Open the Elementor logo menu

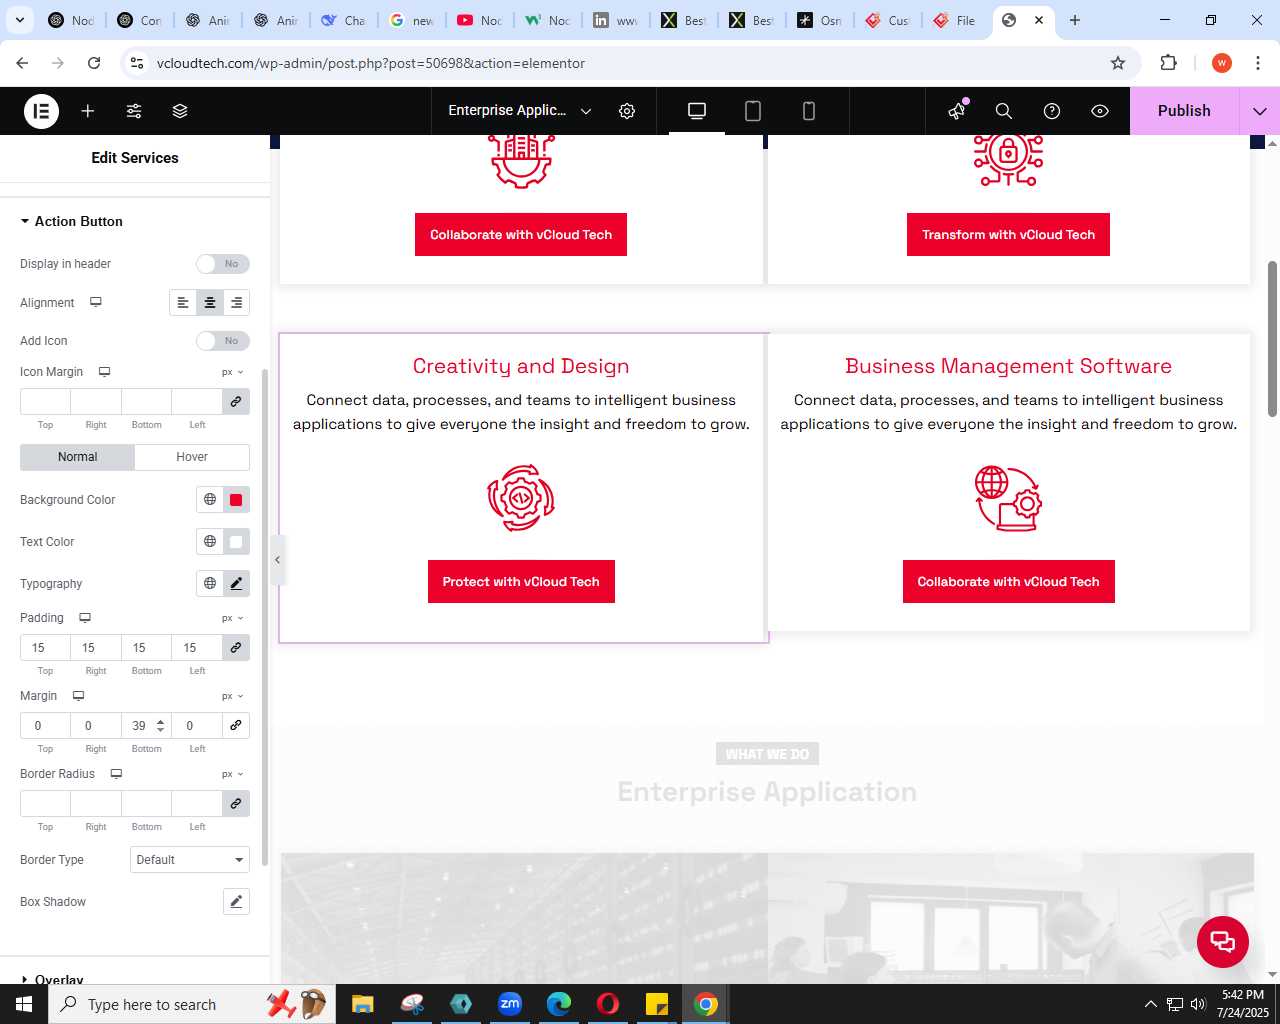(41, 111)
